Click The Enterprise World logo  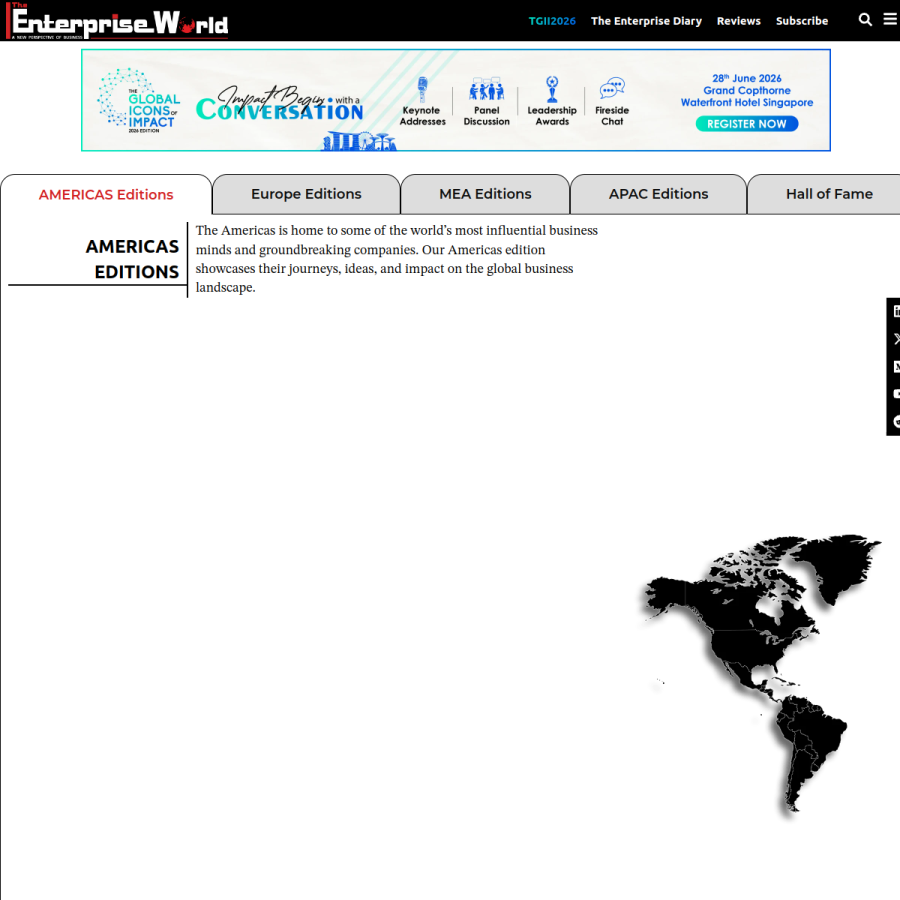point(117,21)
